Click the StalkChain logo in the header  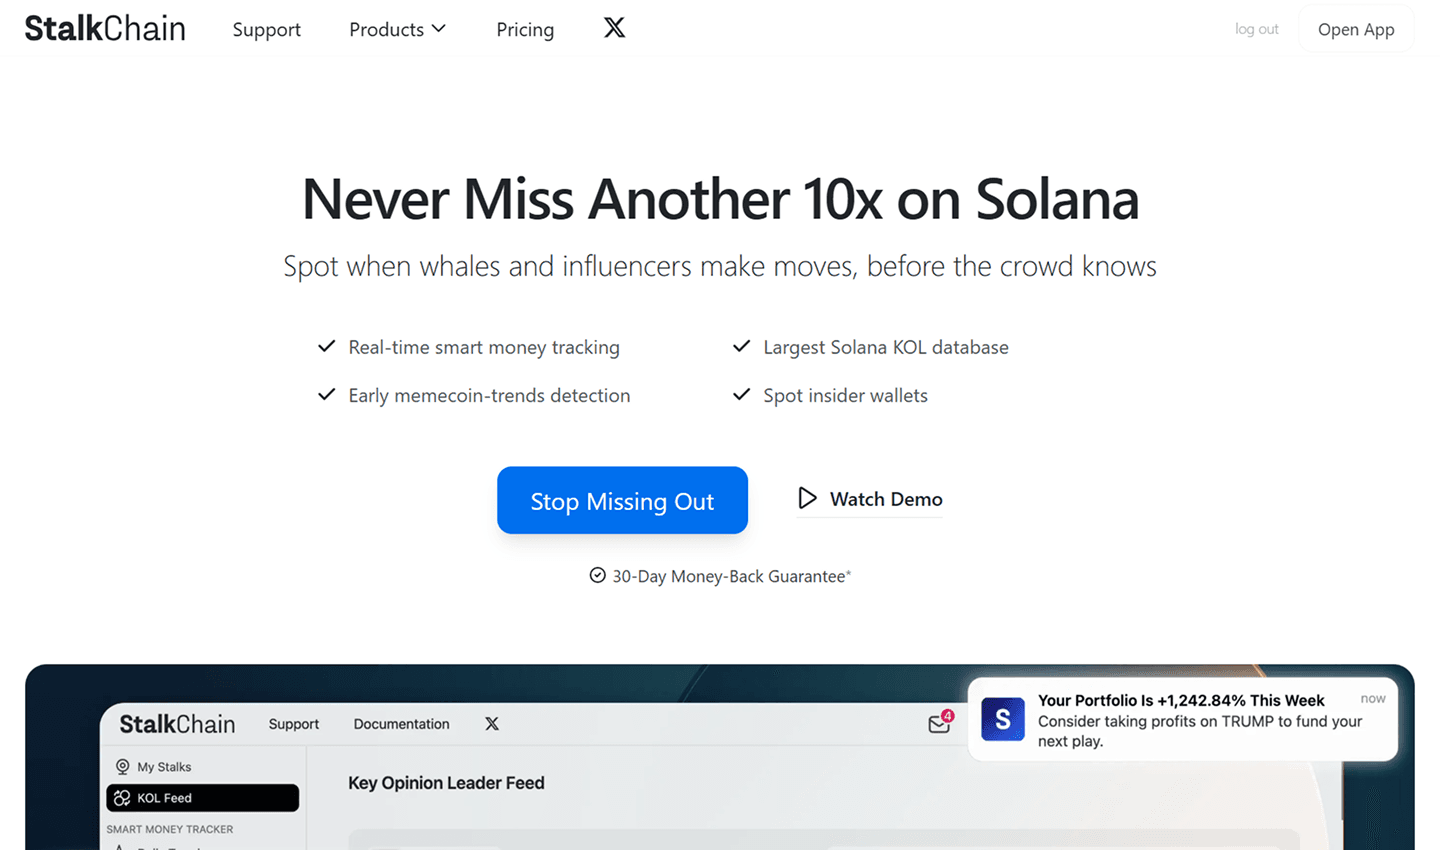(x=105, y=28)
